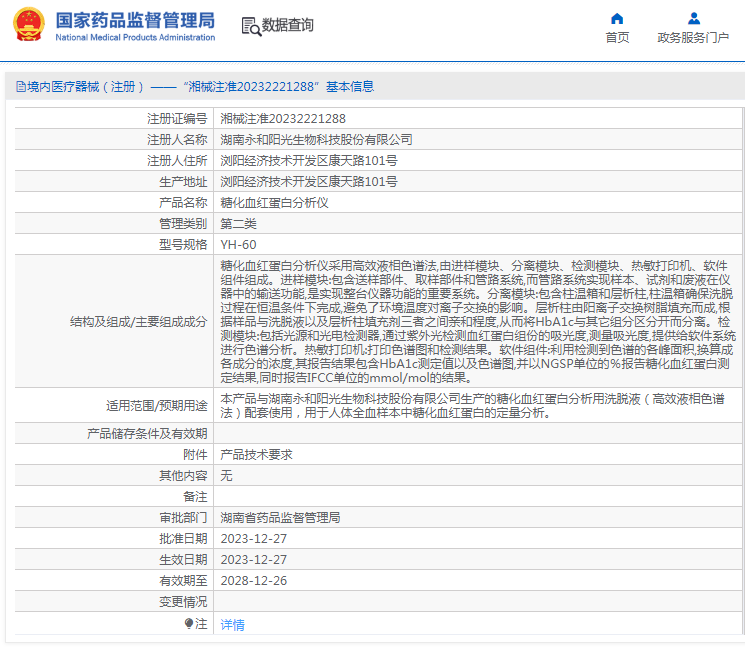Select attachment value 产品技术要求
Image resolution: width=745 pixels, height=648 pixels.
[x=257, y=454]
